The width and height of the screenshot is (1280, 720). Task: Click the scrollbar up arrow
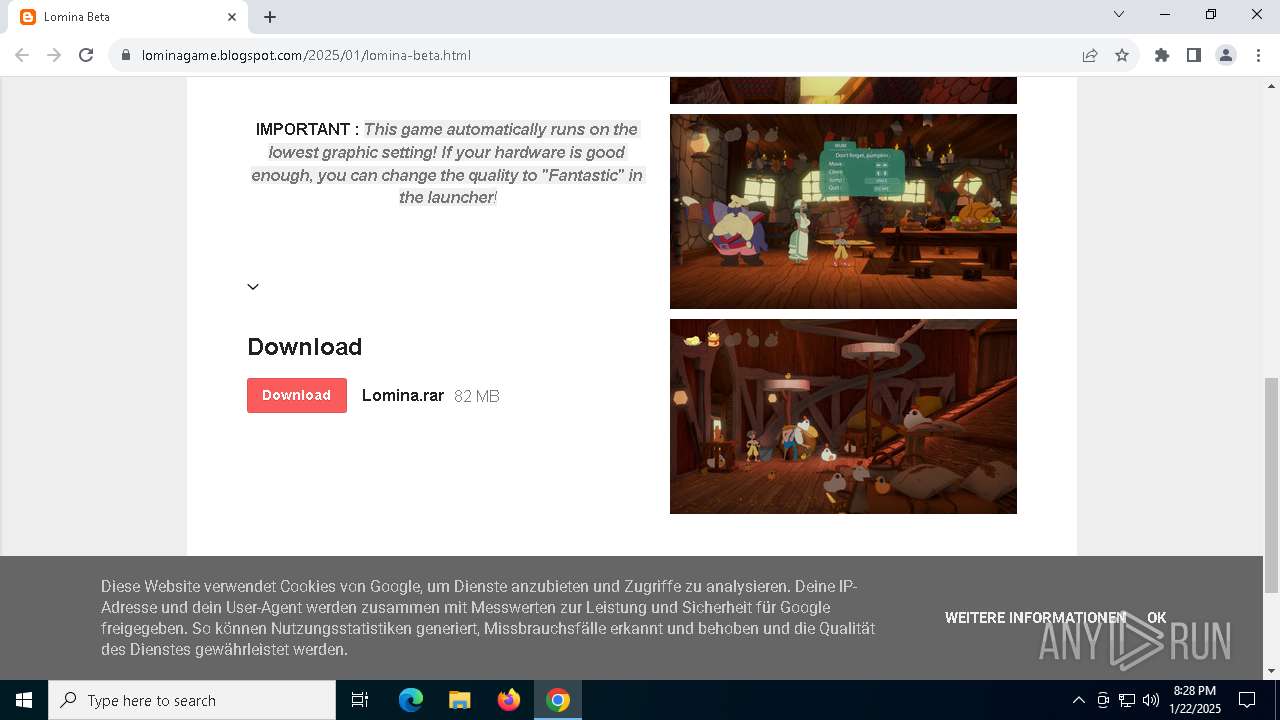[1271, 86]
